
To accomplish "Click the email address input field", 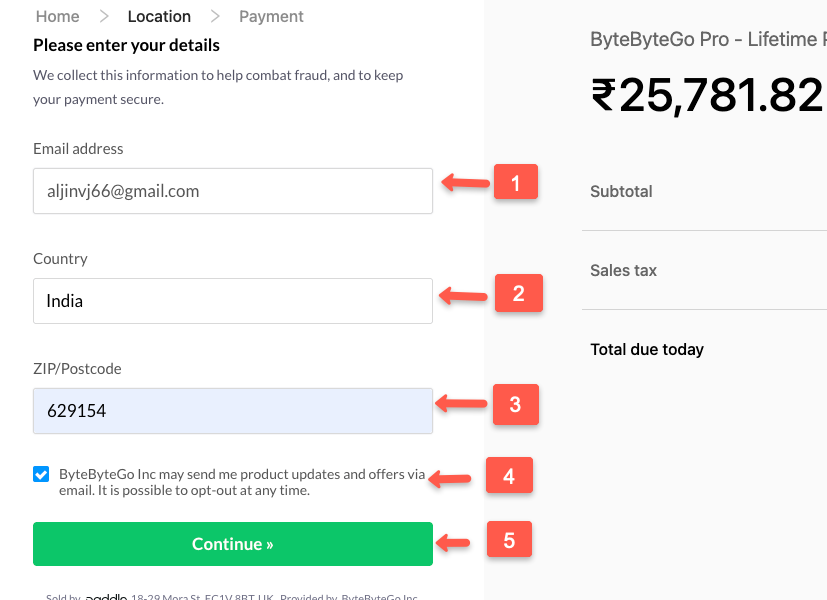I will point(232,190).
